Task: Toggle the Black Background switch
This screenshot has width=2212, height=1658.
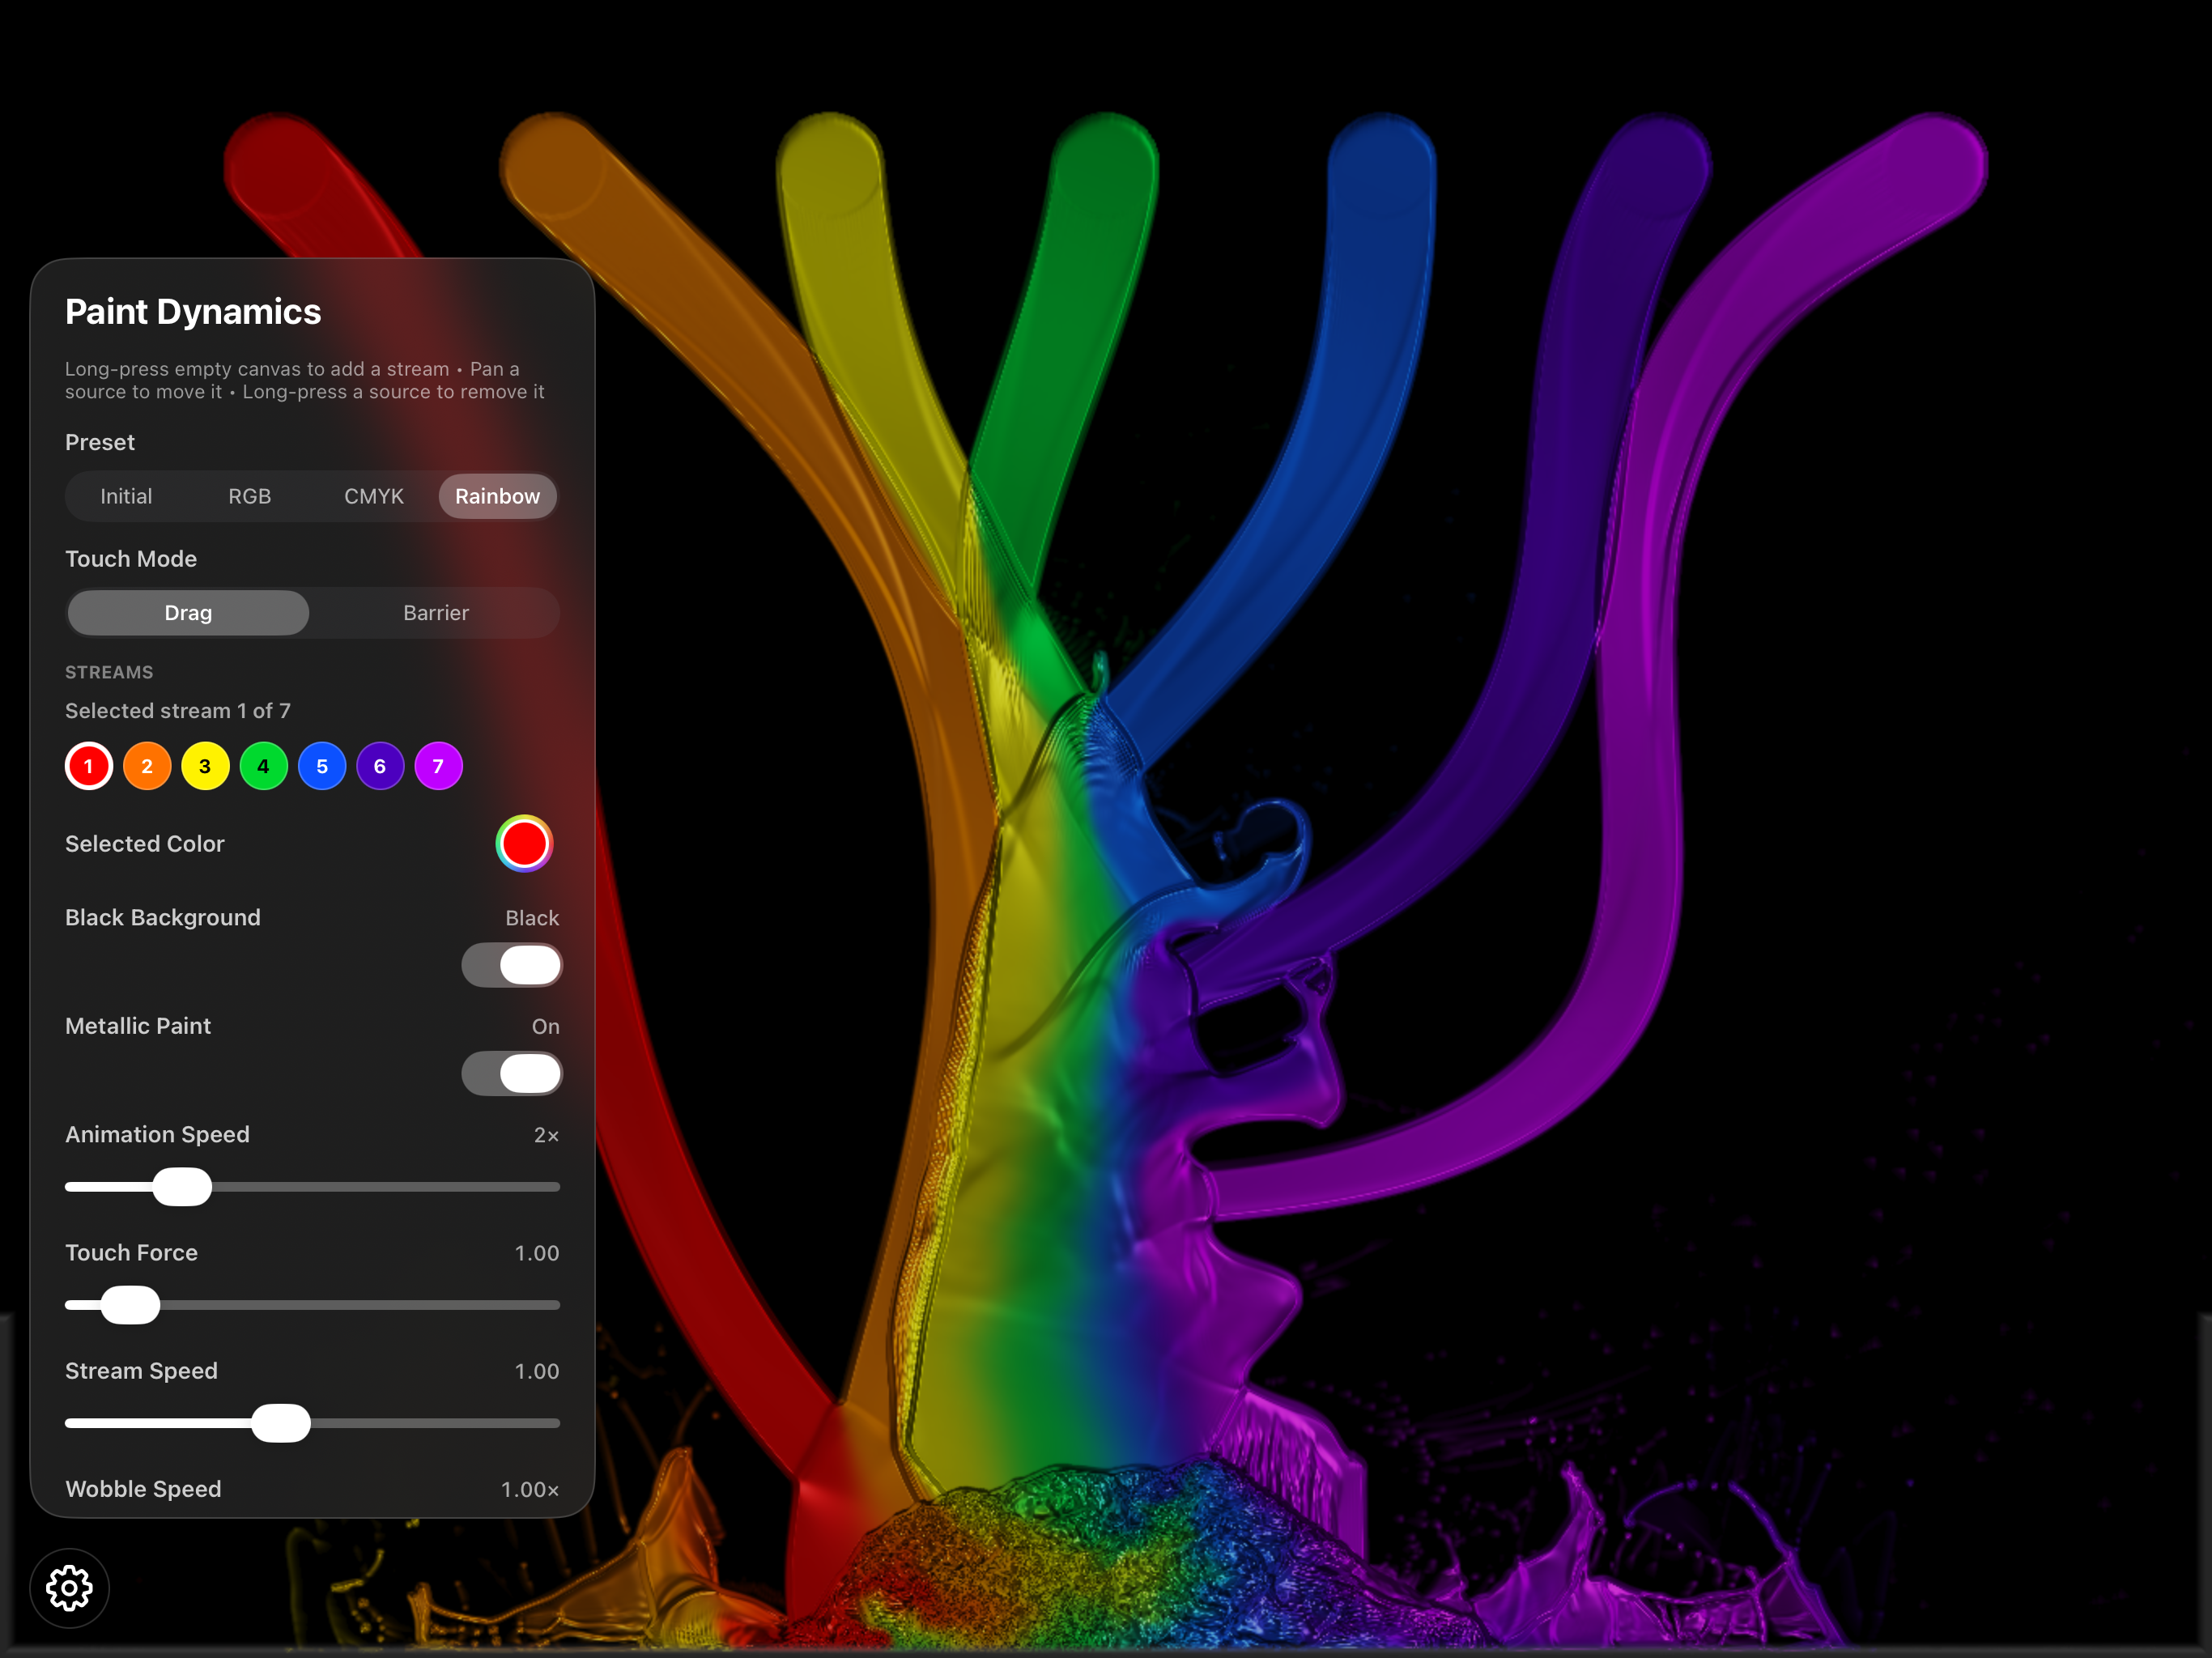Action: [x=512, y=965]
